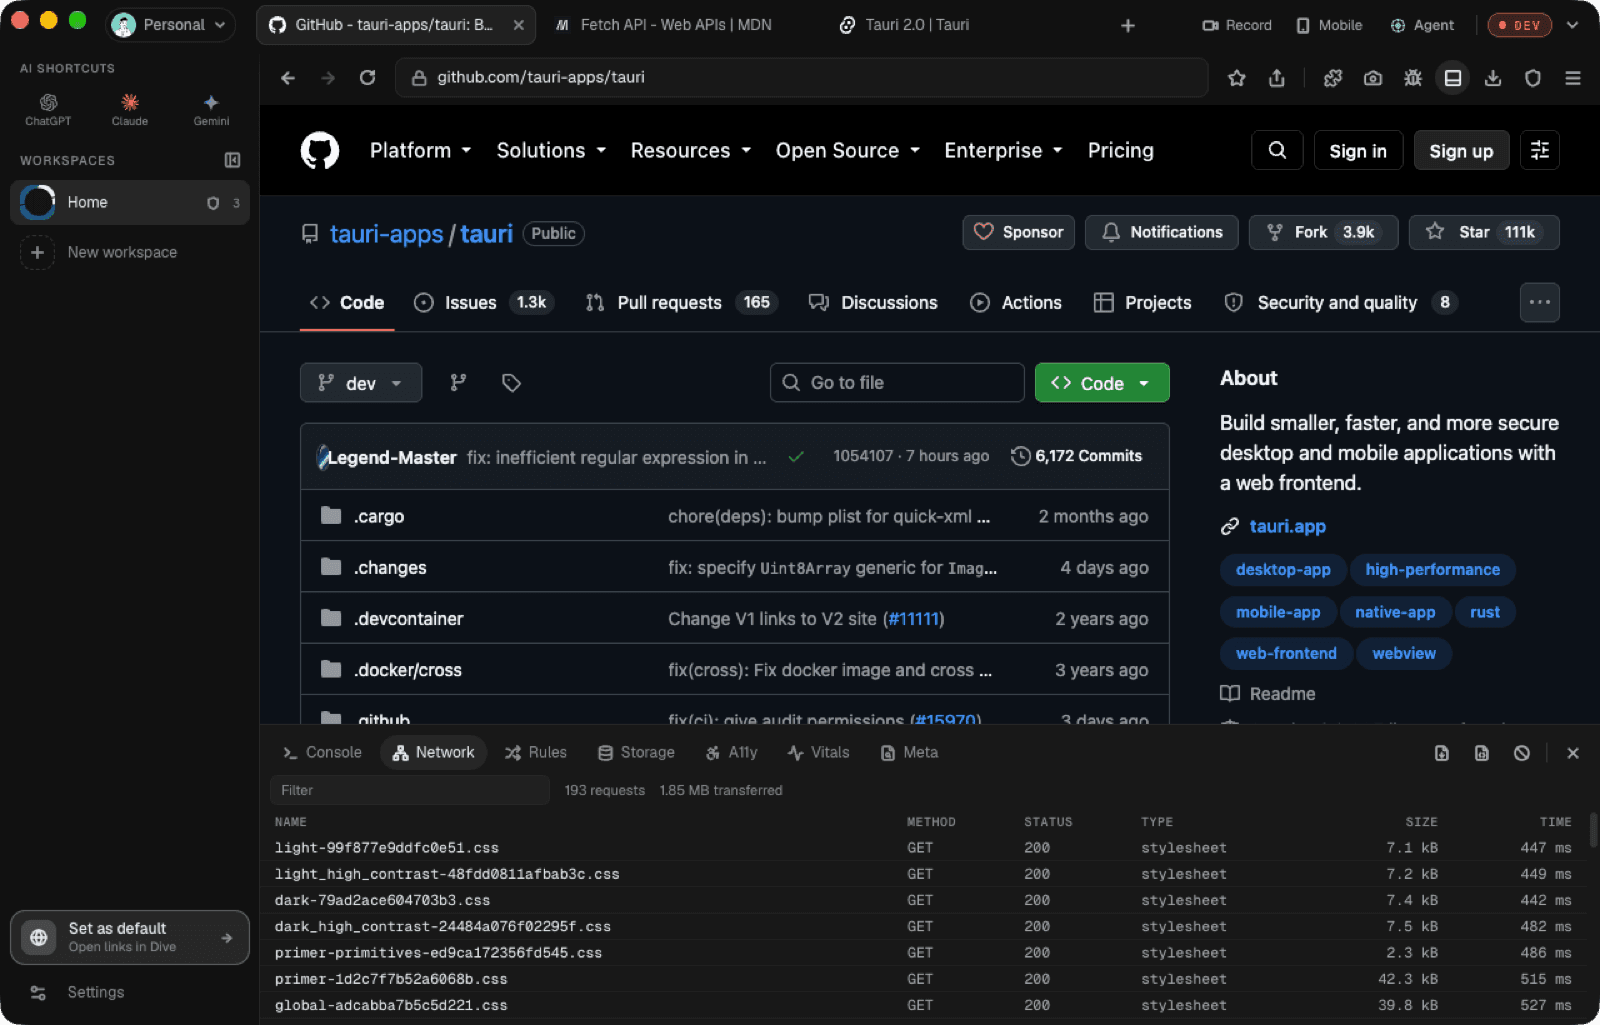Screen dimensions: 1600x1025
Task: Switch to the Storage devtools tab
Action: pyautogui.click(x=636, y=753)
